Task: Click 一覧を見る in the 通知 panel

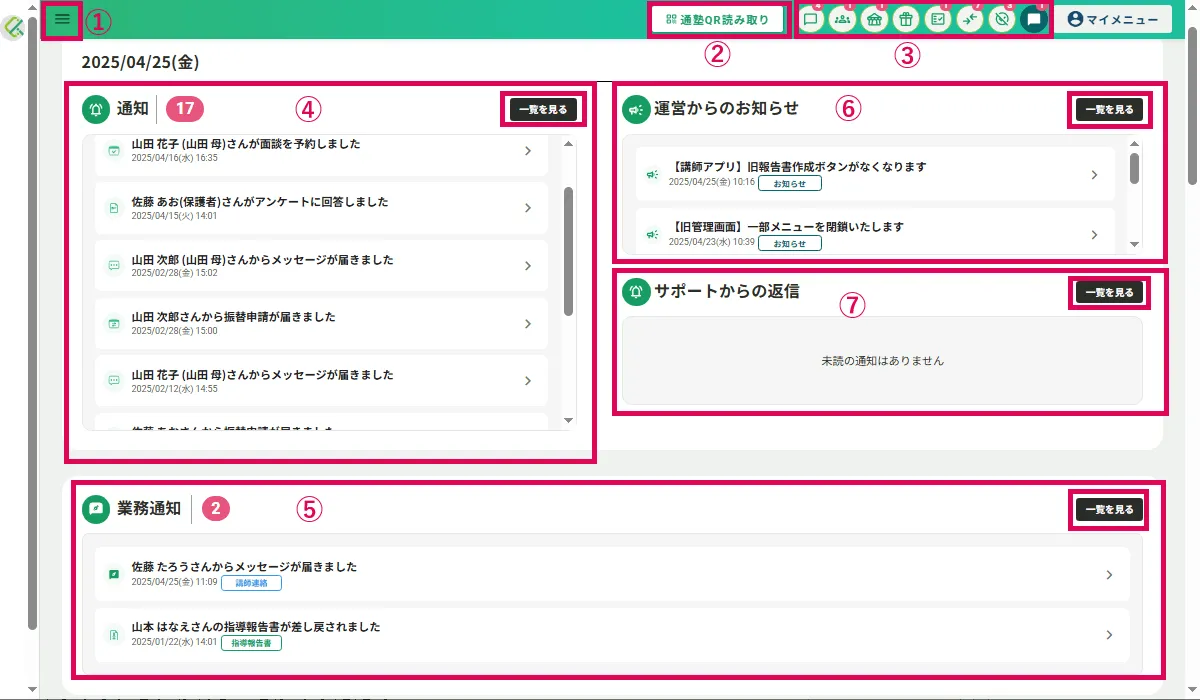Action: tap(544, 110)
